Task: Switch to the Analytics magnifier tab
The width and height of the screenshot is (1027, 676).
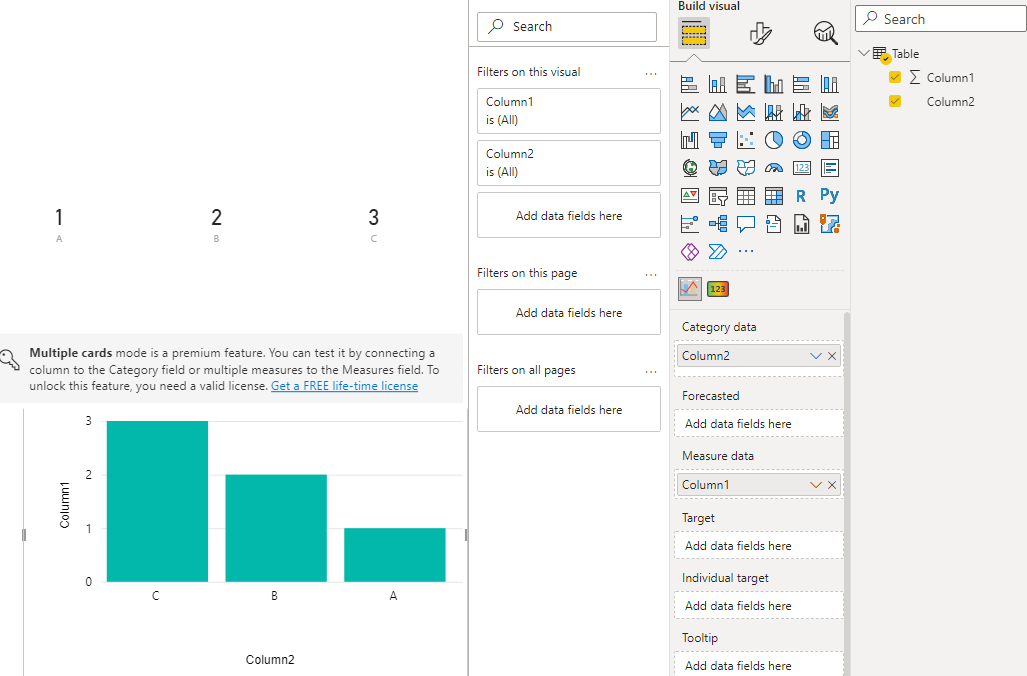Action: click(x=825, y=33)
